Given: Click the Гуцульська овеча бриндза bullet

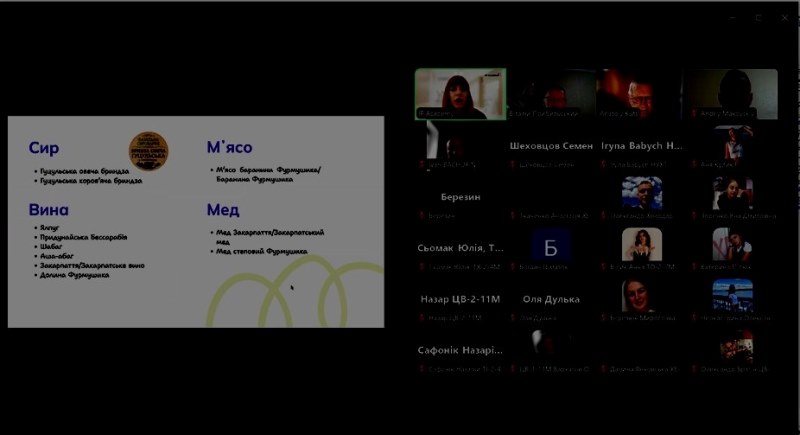Looking at the screenshot, I should [x=84, y=171].
